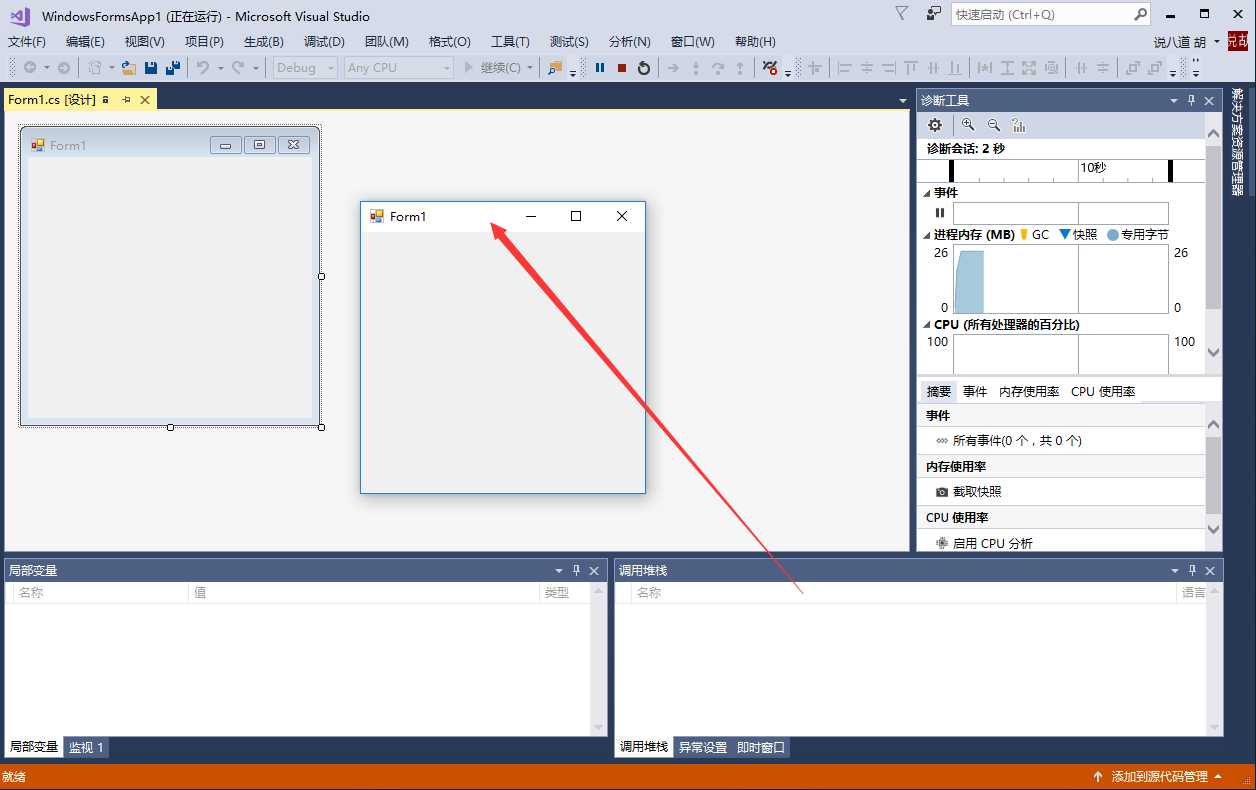The width and height of the screenshot is (1256, 790).
Task: Click the Navigate Backward icon
Action: 30,68
